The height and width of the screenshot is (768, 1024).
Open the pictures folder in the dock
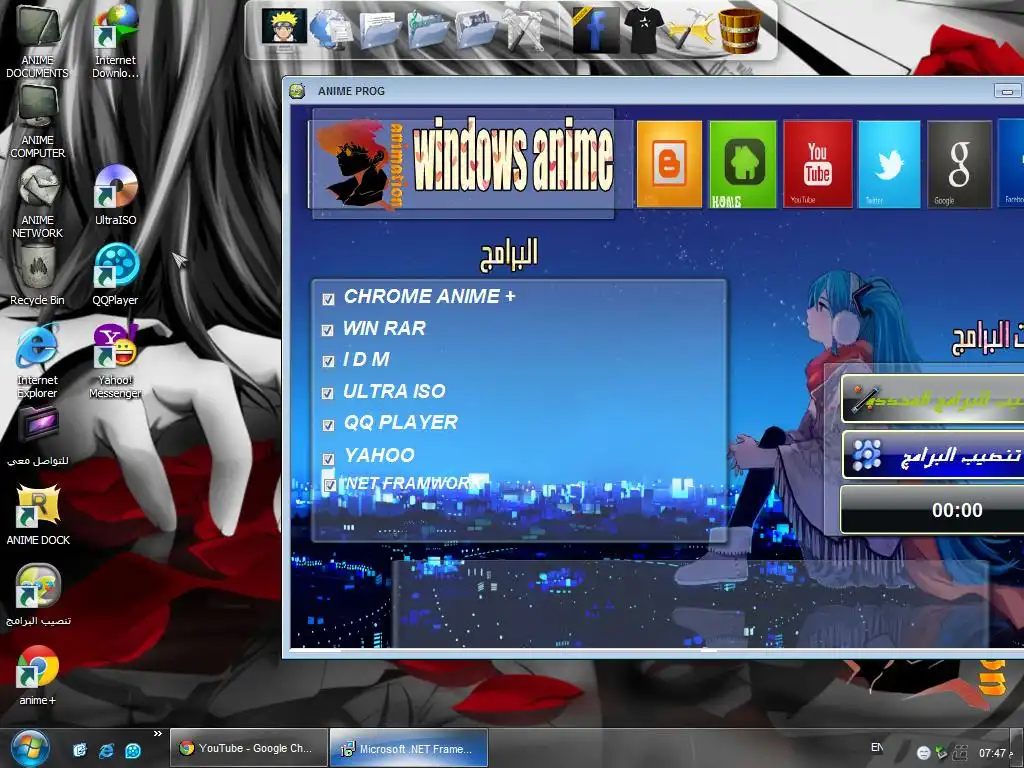click(475, 30)
